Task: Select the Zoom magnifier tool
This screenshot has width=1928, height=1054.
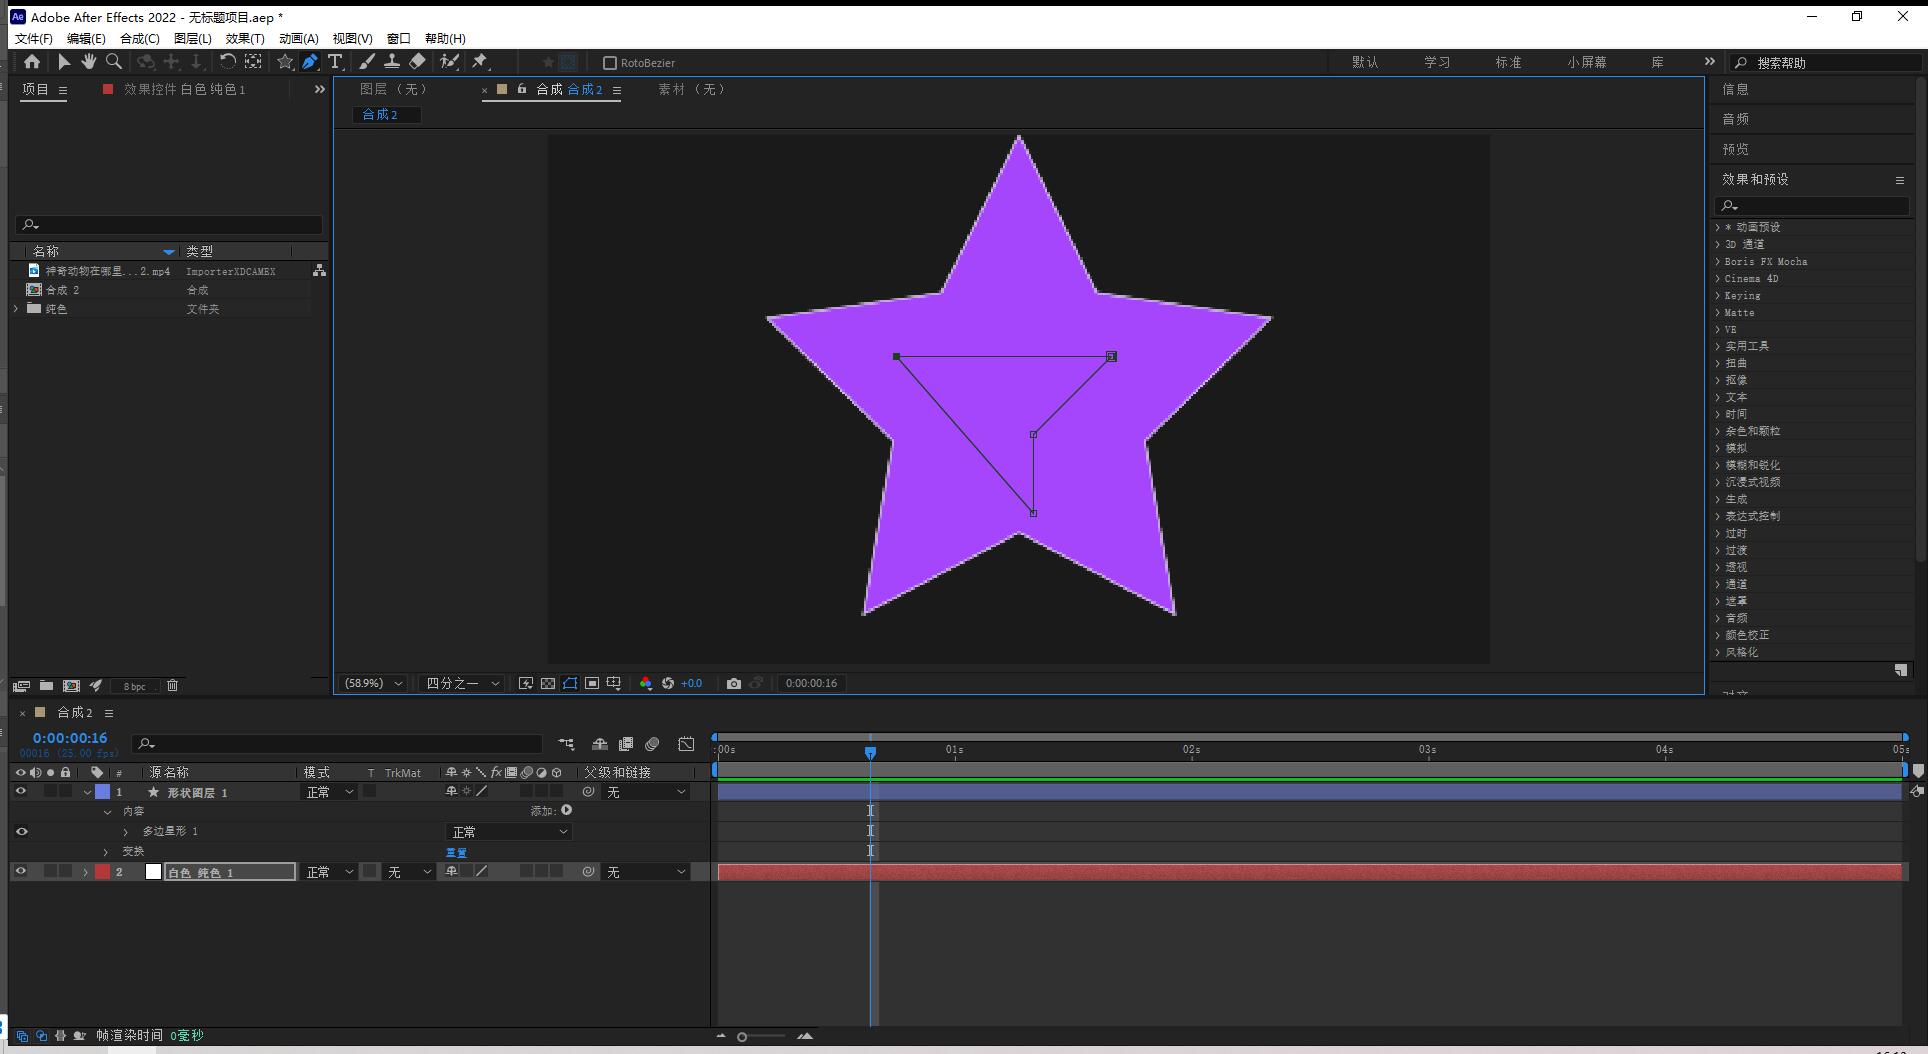Action: coord(114,62)
